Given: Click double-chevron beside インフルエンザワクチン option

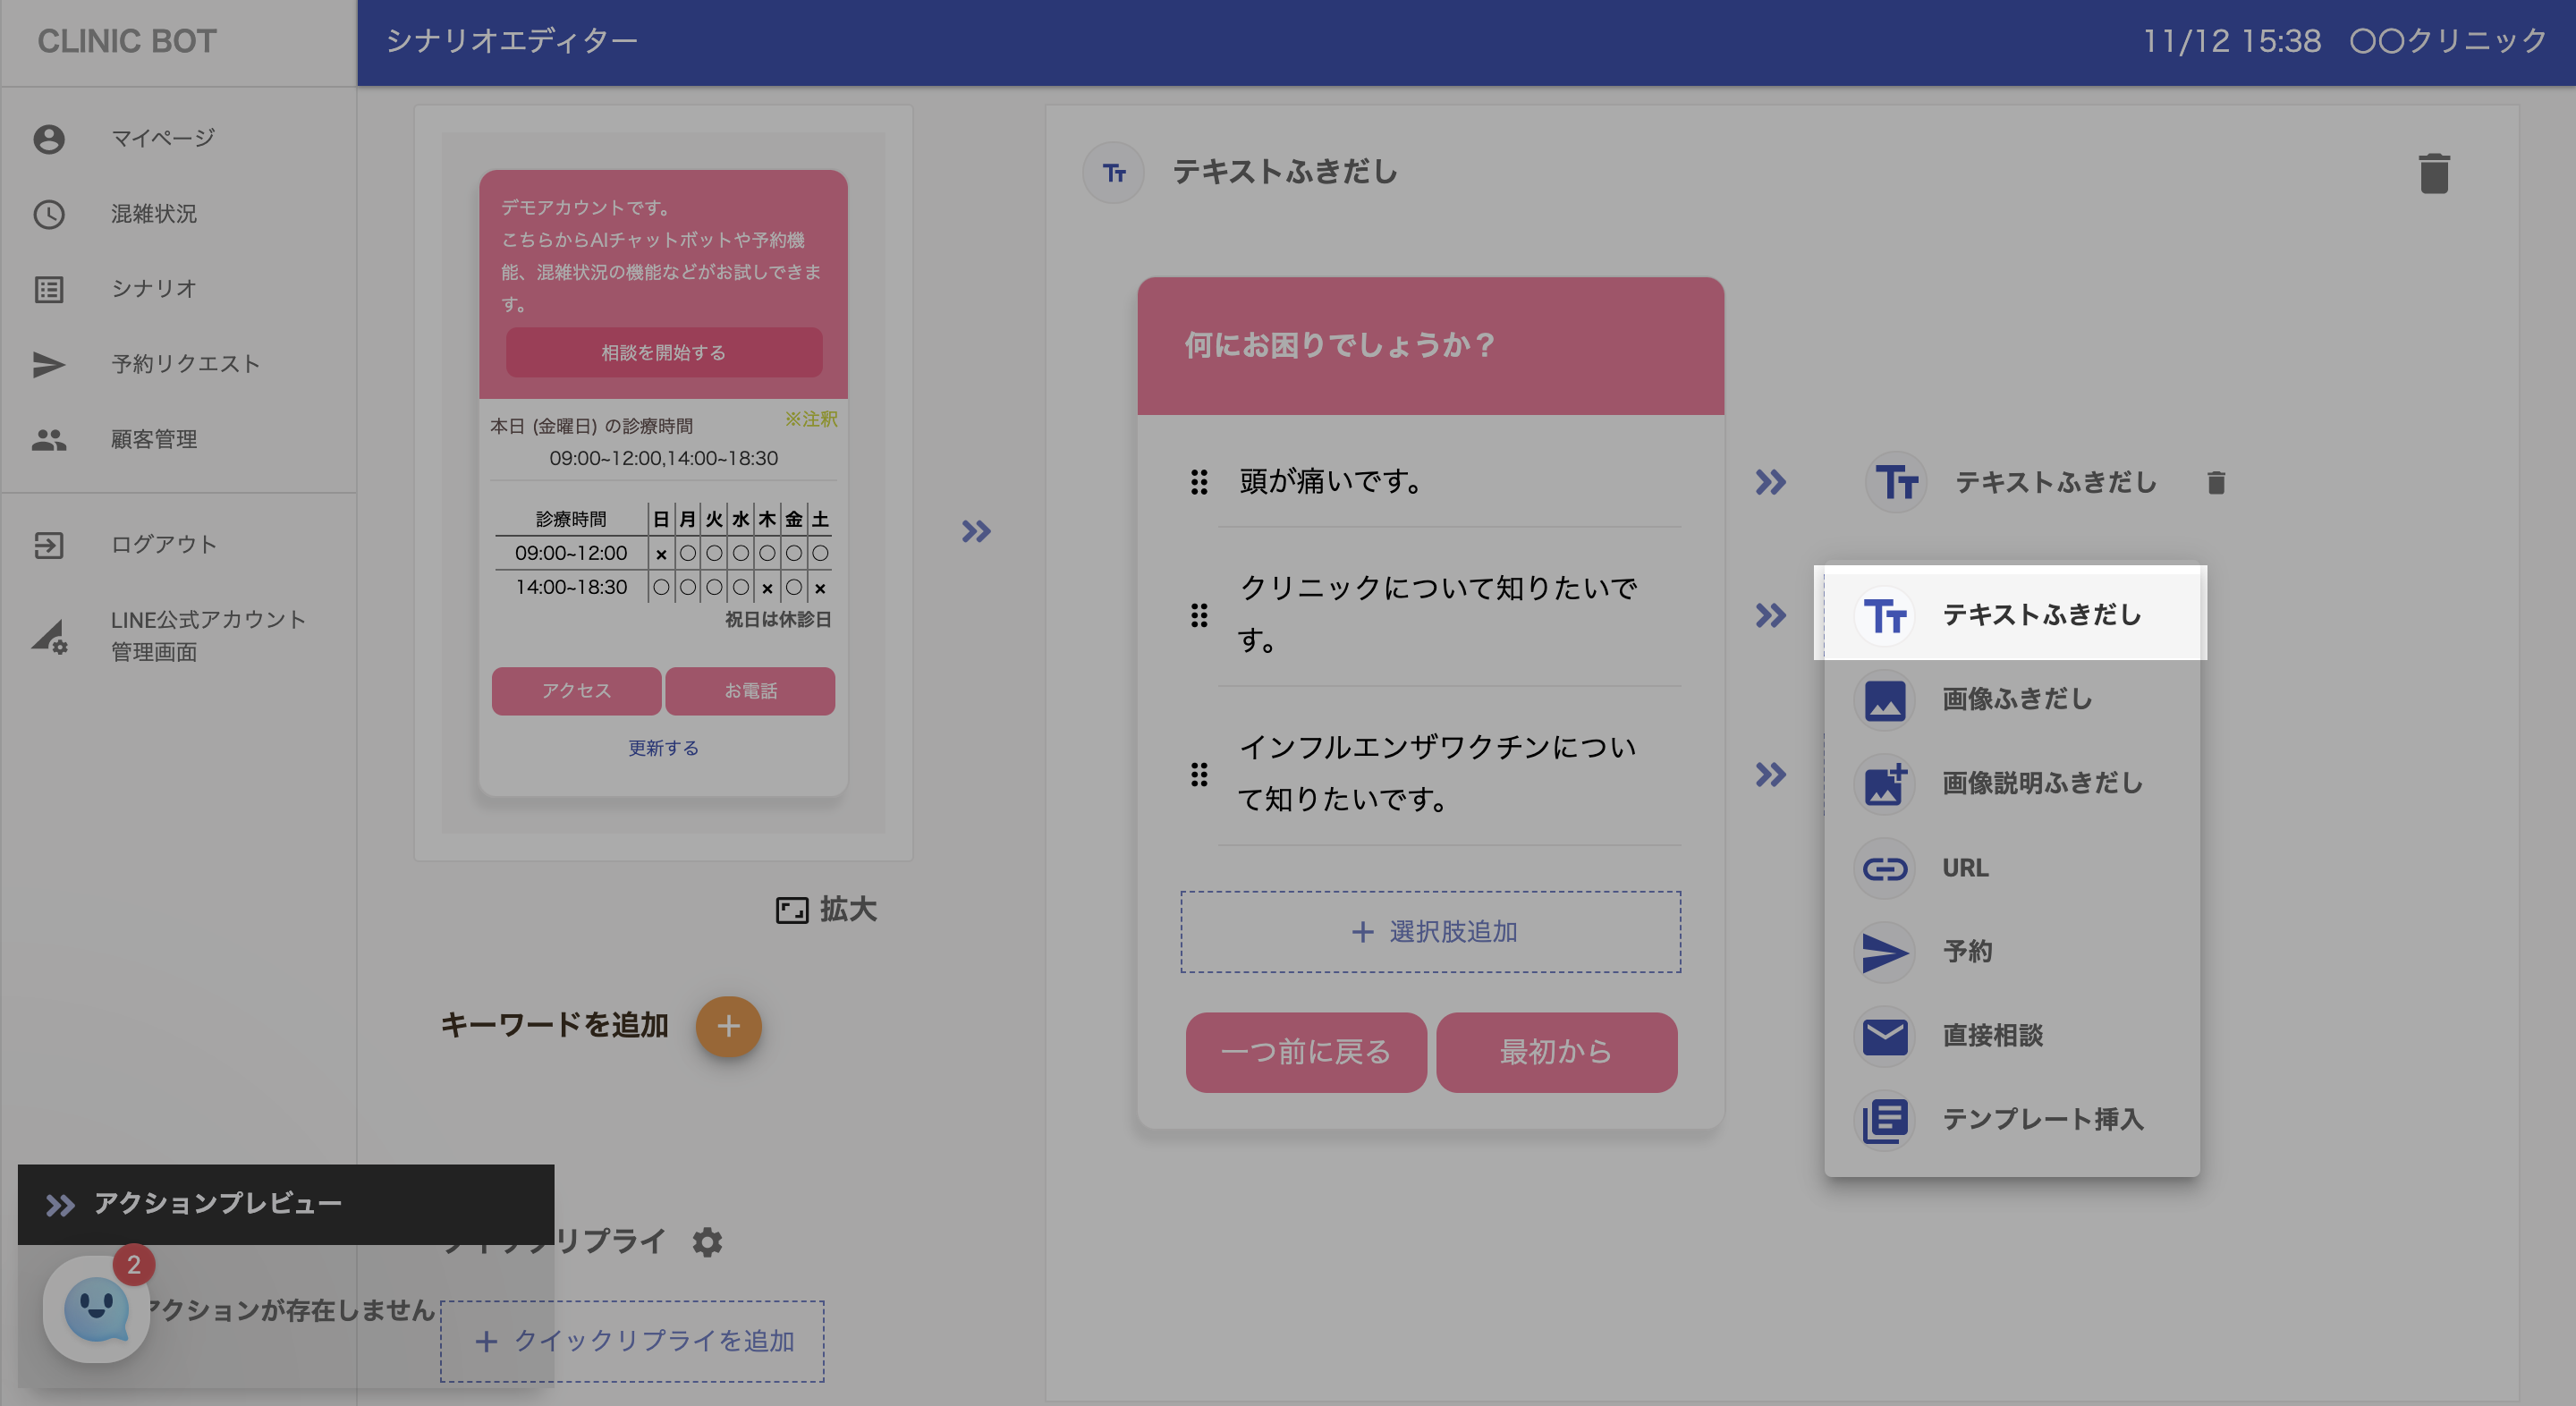Looking at the screenshot, I should tap(1770, 775).
